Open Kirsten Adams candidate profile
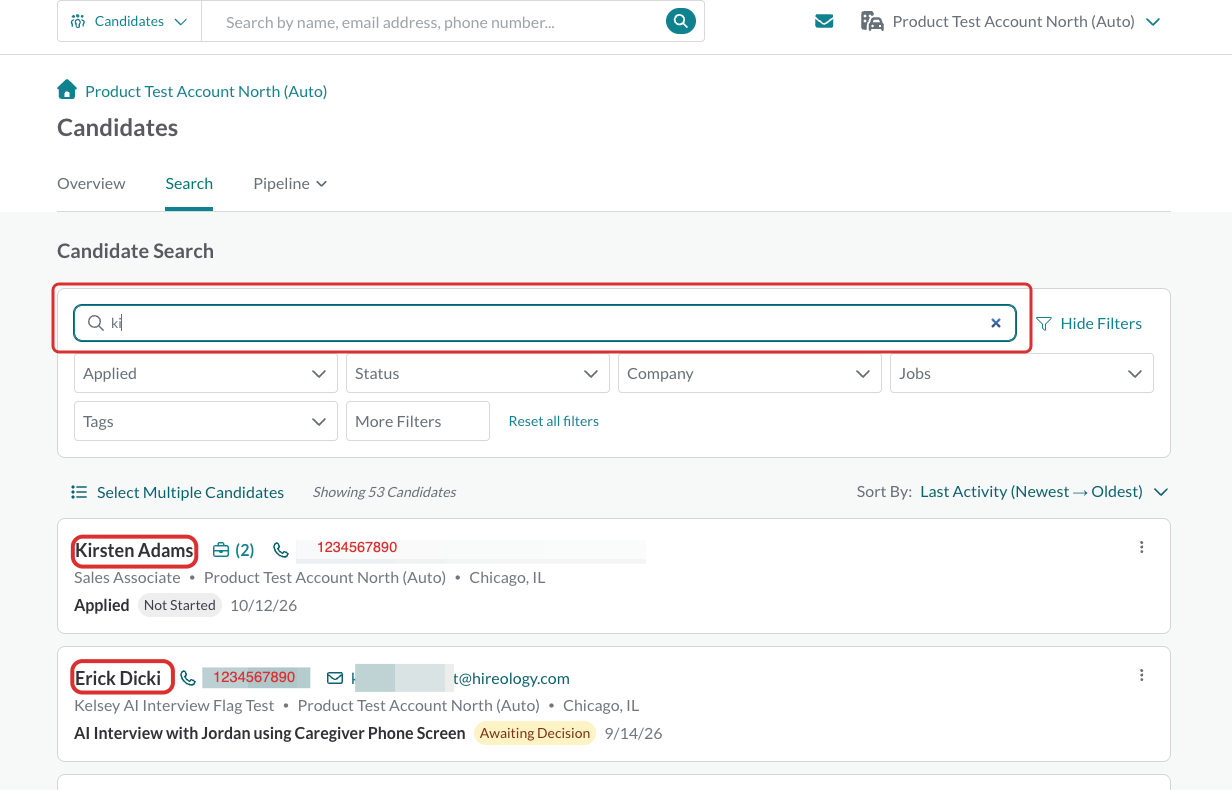The height and width of the screenshot is (790, 1232). pos(134,550)
